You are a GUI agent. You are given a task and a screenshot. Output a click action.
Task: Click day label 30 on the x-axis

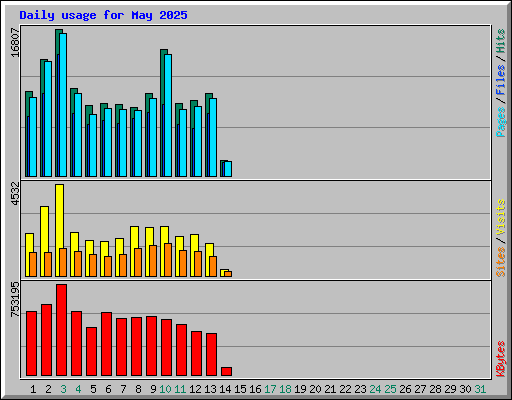coord(465,389)
